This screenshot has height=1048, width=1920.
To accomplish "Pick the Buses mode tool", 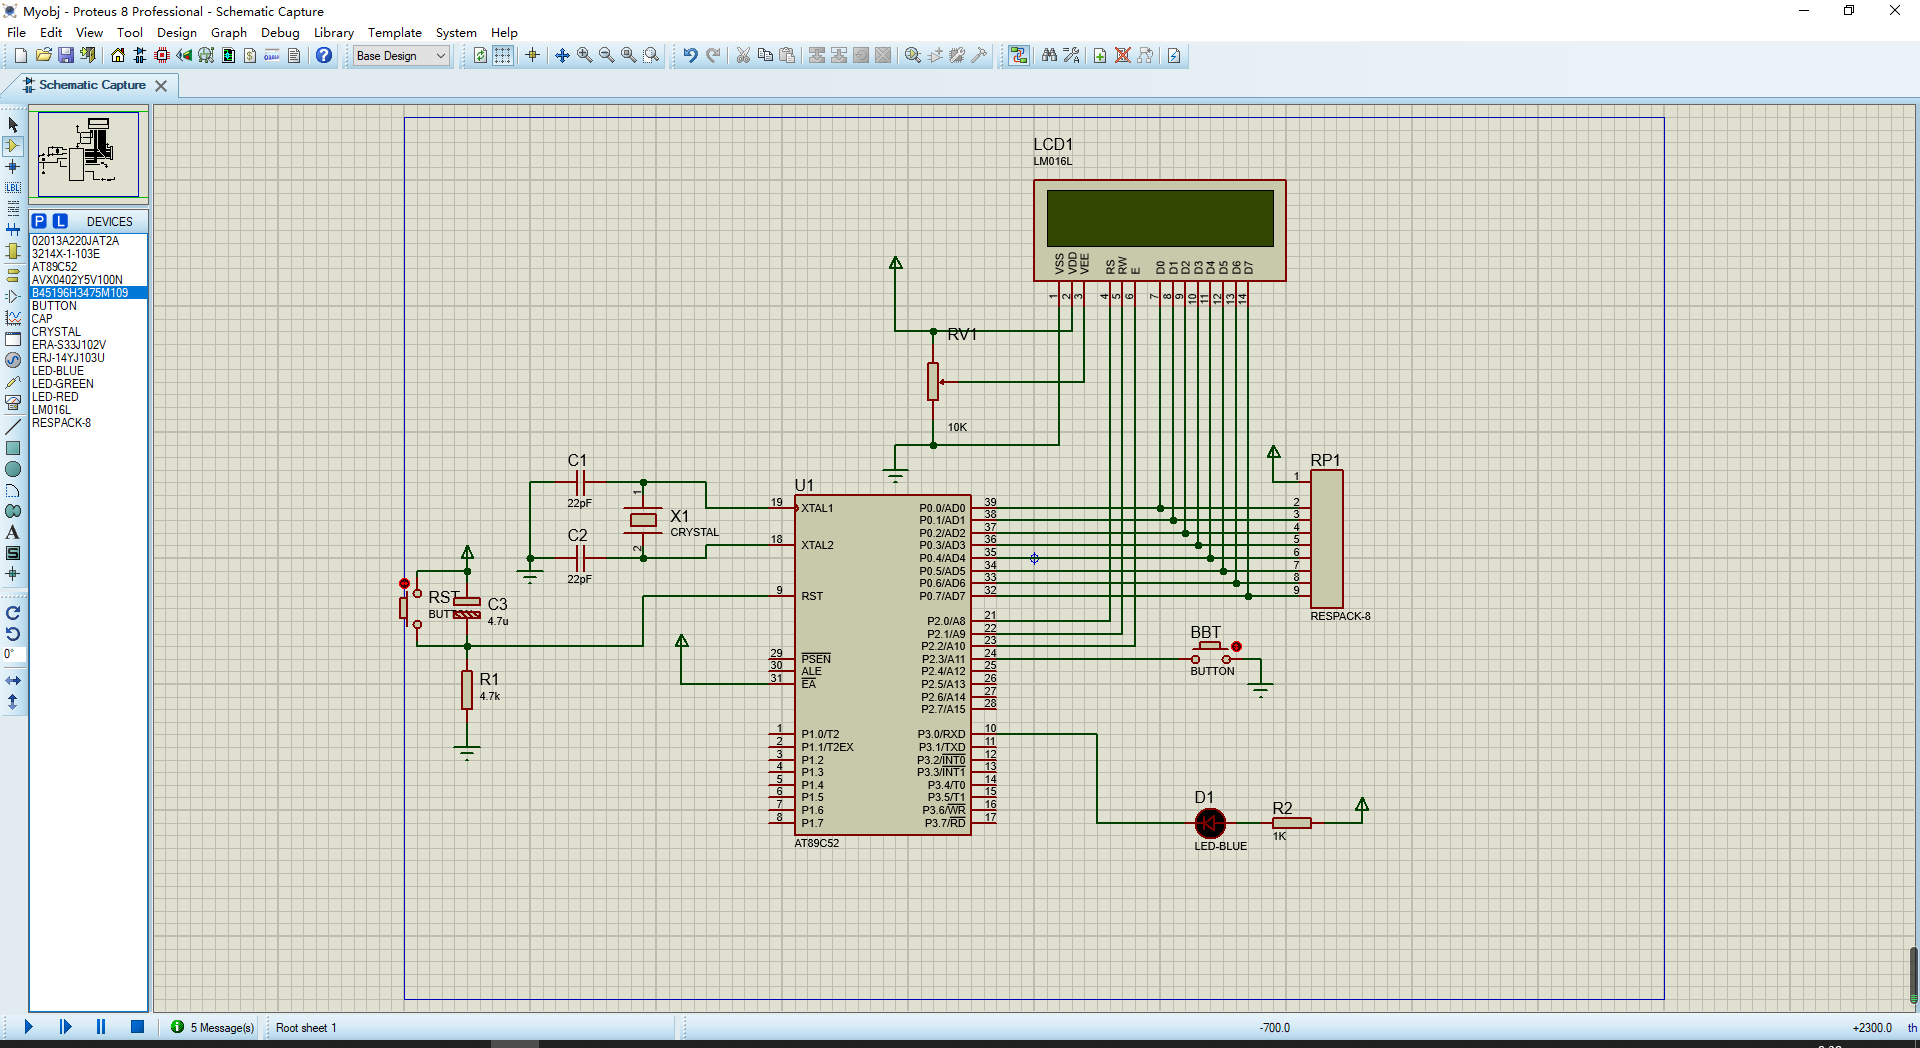I will 13,230.
